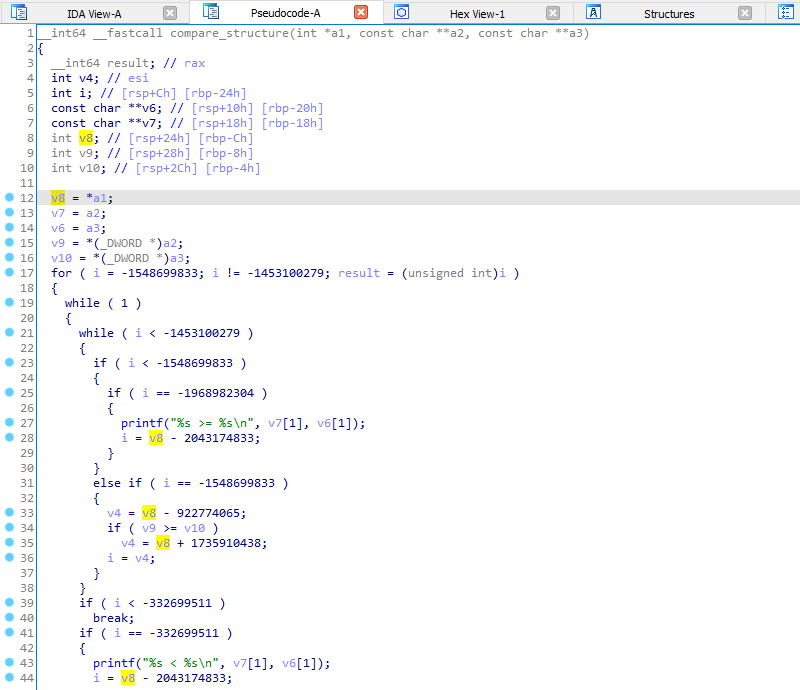Toggle breakpoint dot on line 12

[9, 198]
